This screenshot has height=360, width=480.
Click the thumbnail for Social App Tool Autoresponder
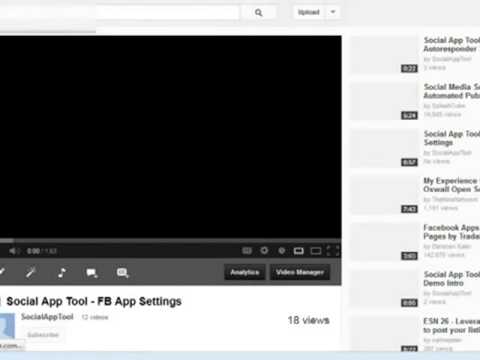(384, 55)
